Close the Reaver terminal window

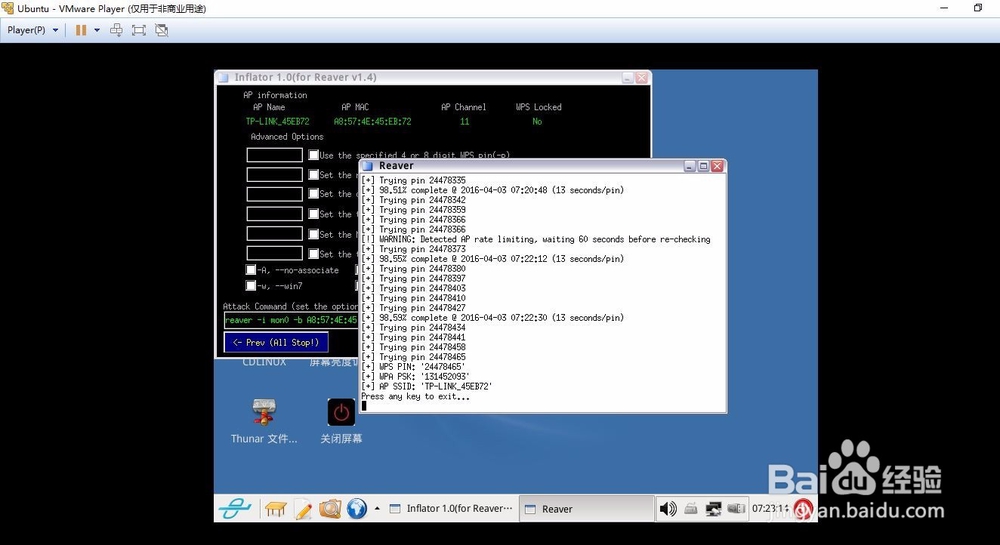pos(717,166)
